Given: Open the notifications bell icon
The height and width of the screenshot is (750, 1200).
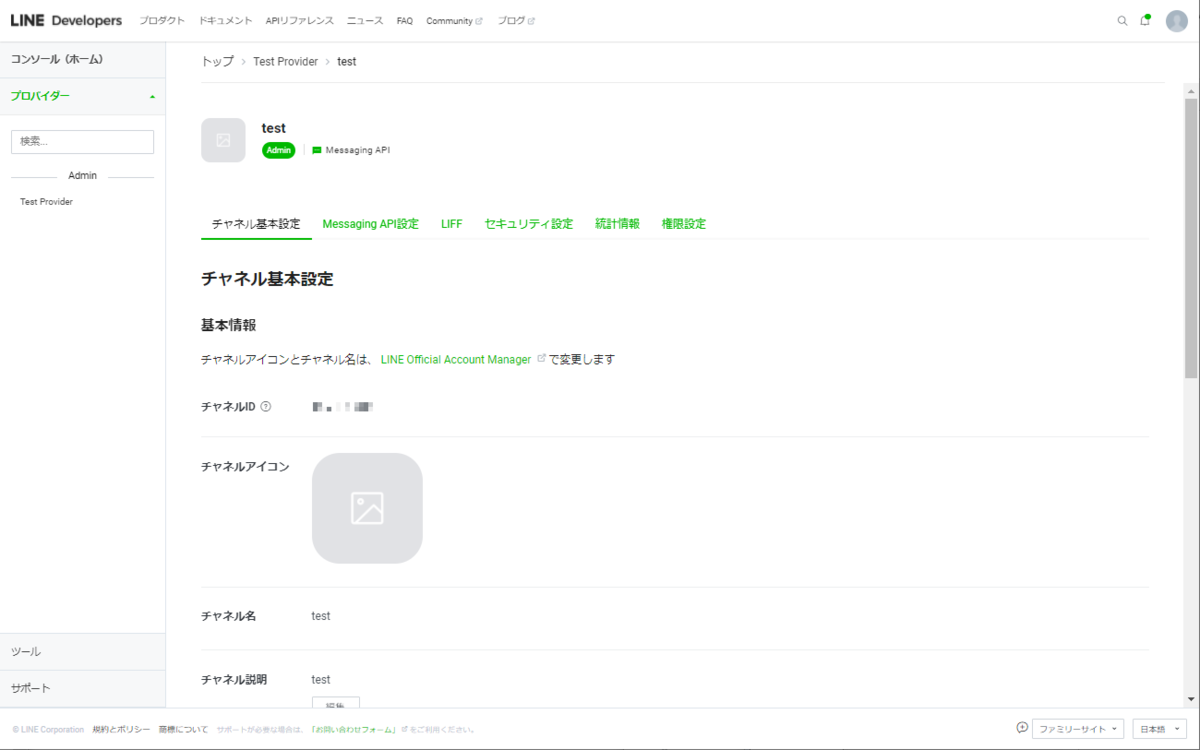Looking at the screenshot, I should 1146,20.
